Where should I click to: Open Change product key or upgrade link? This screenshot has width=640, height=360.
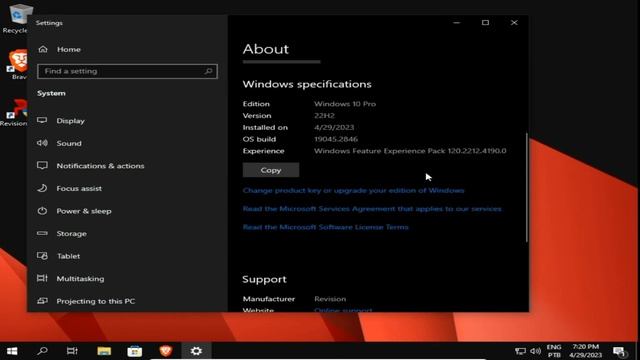(353, 191)
